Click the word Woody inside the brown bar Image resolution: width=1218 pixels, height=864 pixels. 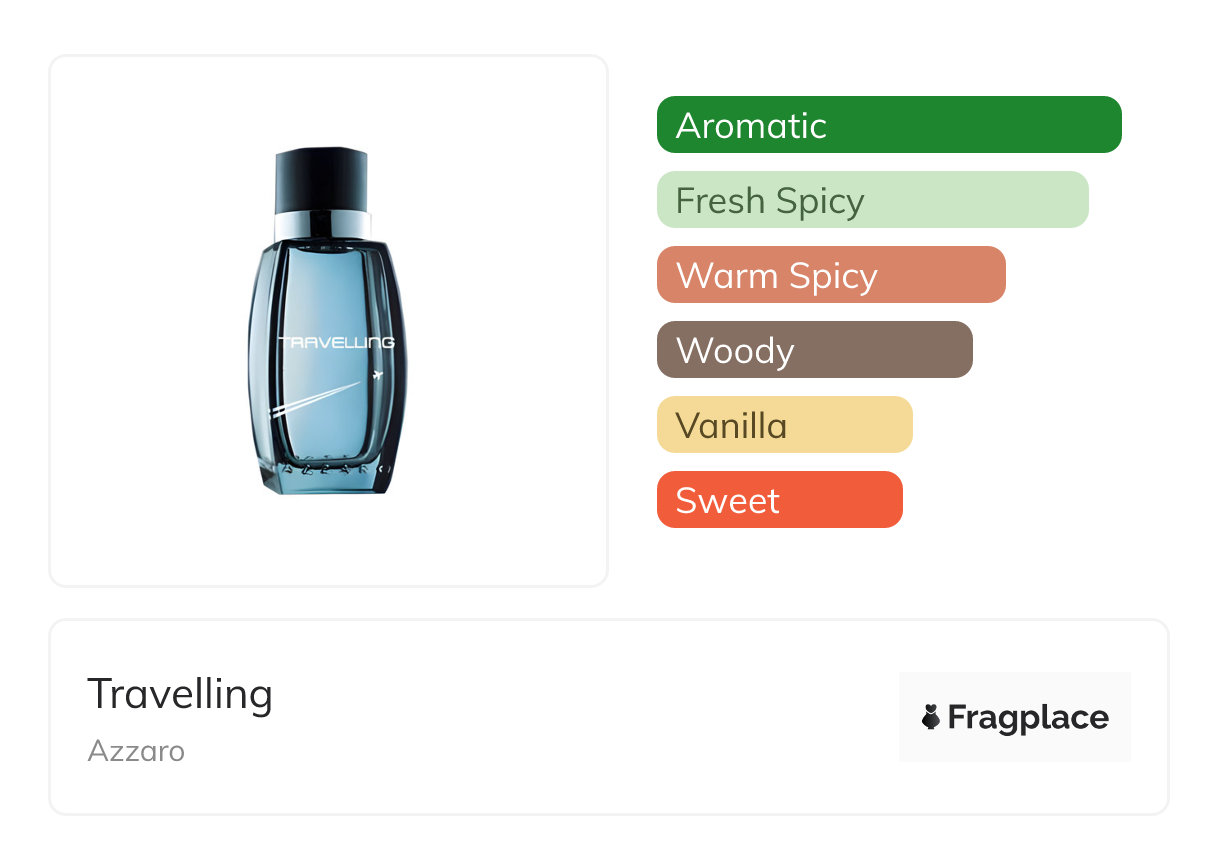click(x=735, y=351)
